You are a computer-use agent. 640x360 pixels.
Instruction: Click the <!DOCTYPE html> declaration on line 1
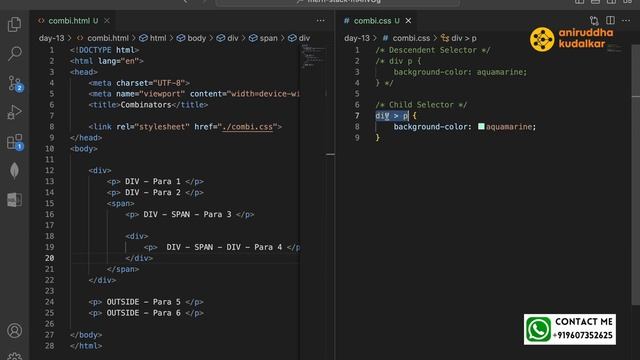[104, 50]
